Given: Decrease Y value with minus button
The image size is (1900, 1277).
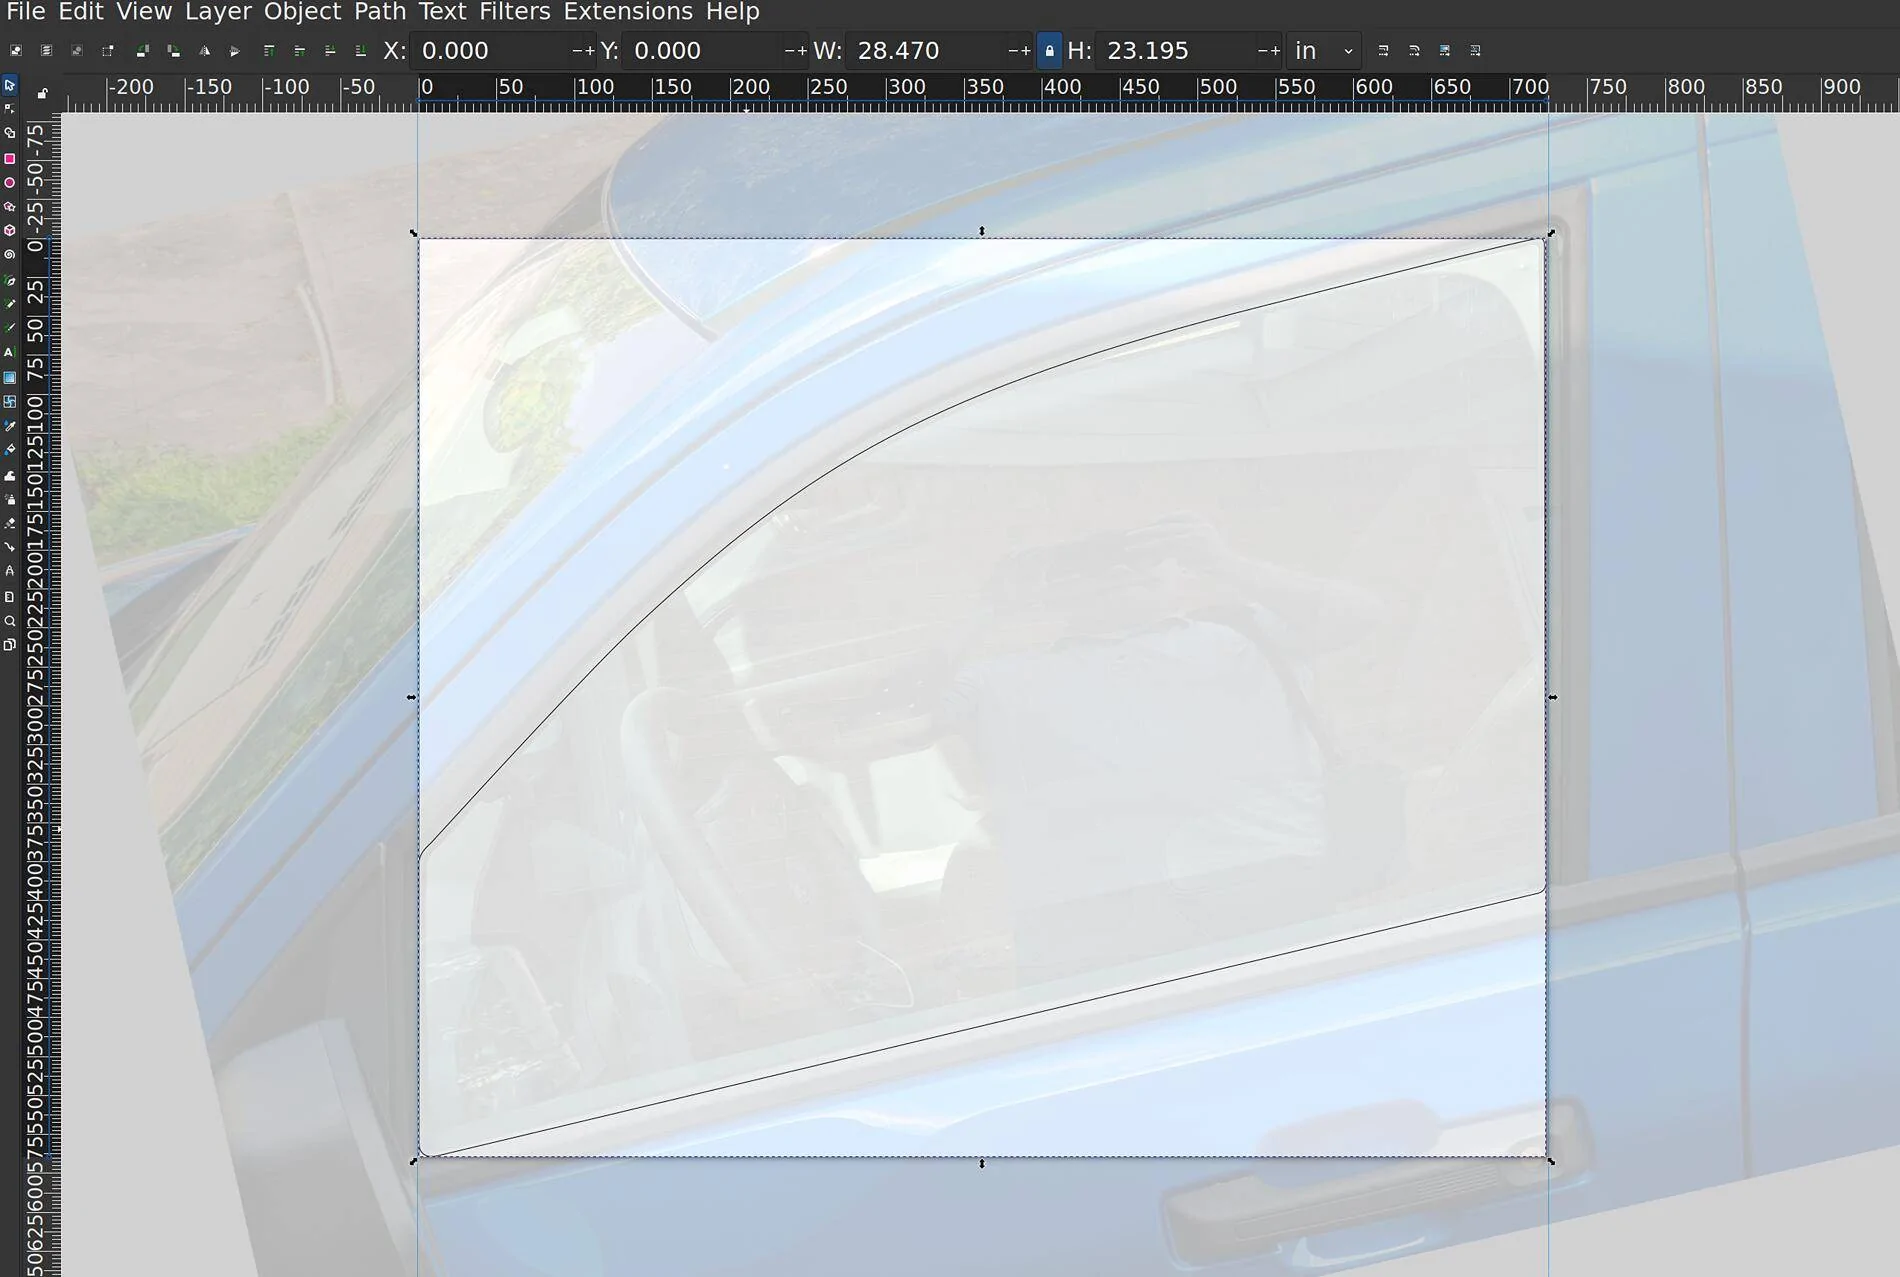Looking at the screenshot, I should [789, 51].
